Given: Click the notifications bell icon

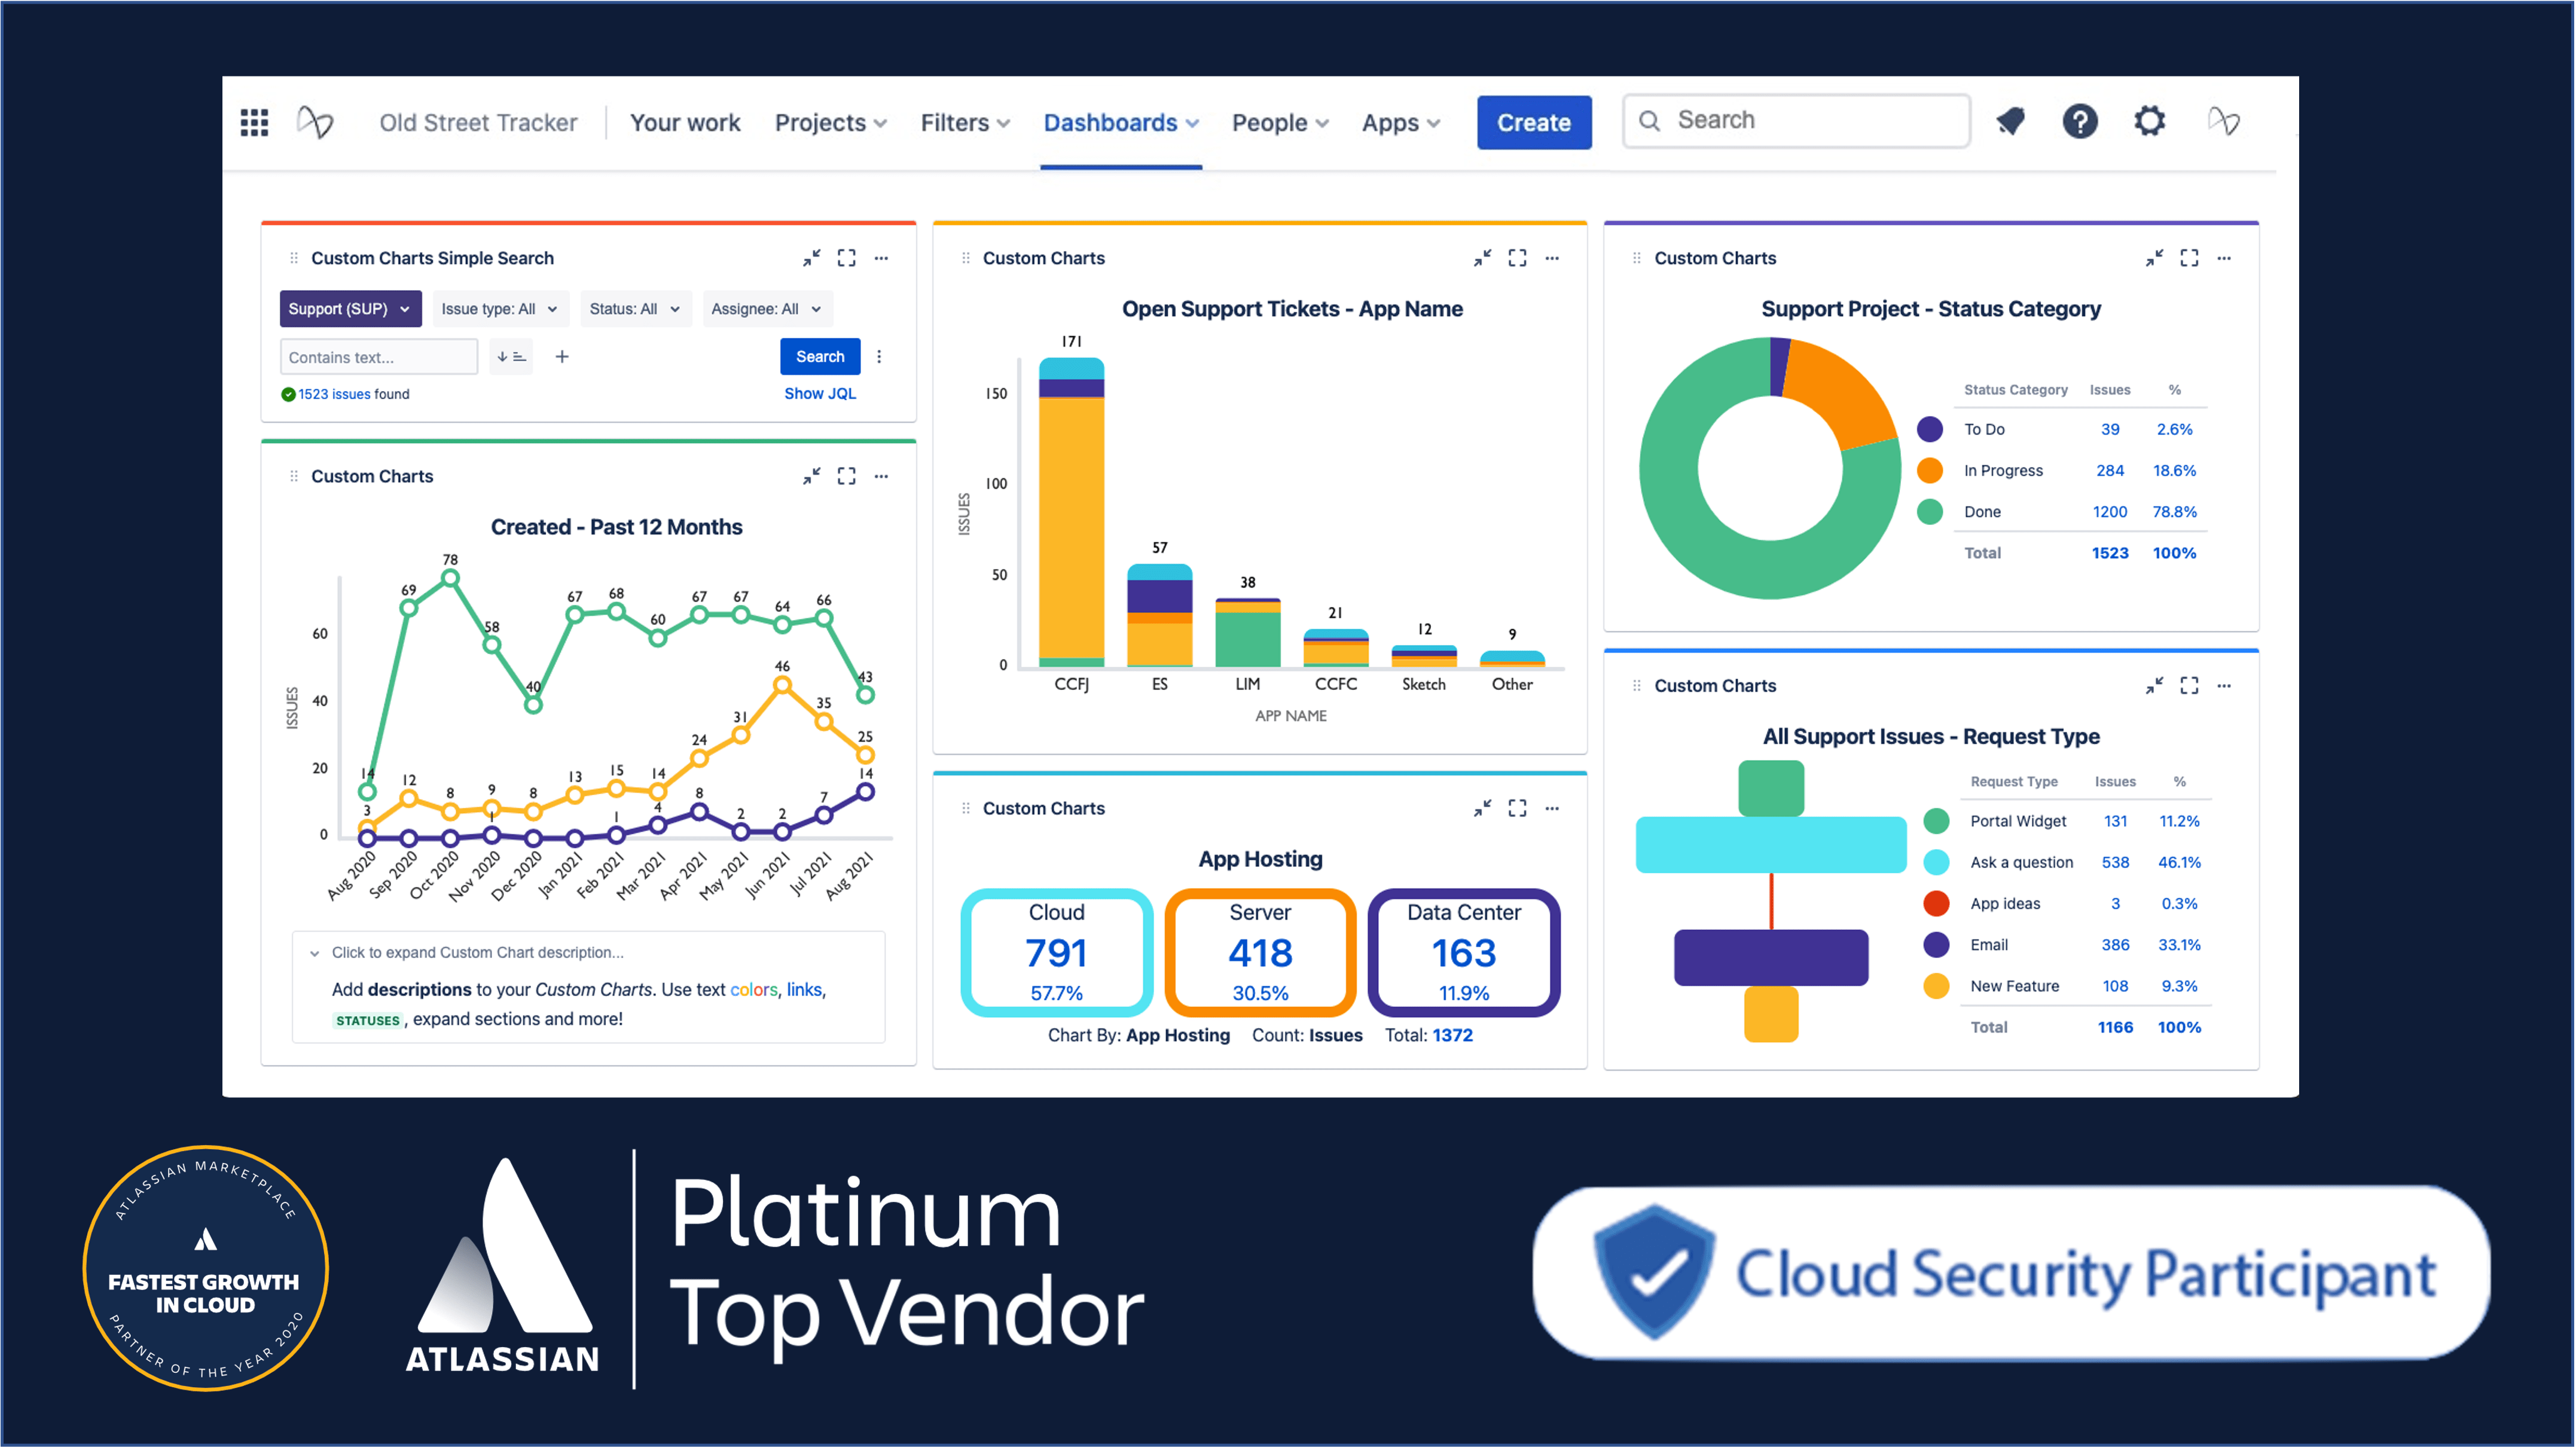Looking at the screenshot, I should (x=2010, y=121).
